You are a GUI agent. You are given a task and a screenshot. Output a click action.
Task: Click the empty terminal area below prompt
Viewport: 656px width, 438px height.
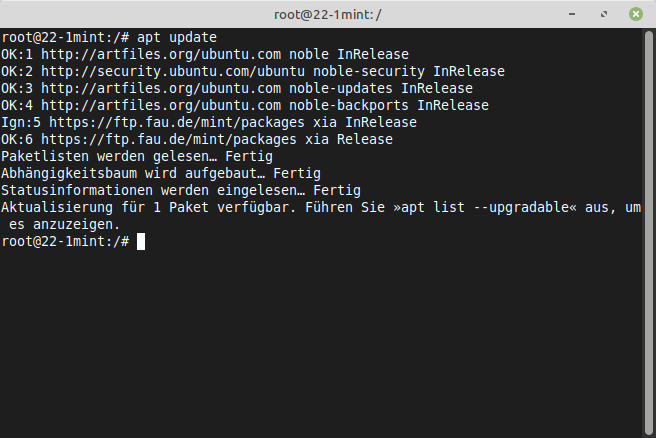tap(321, 343)
